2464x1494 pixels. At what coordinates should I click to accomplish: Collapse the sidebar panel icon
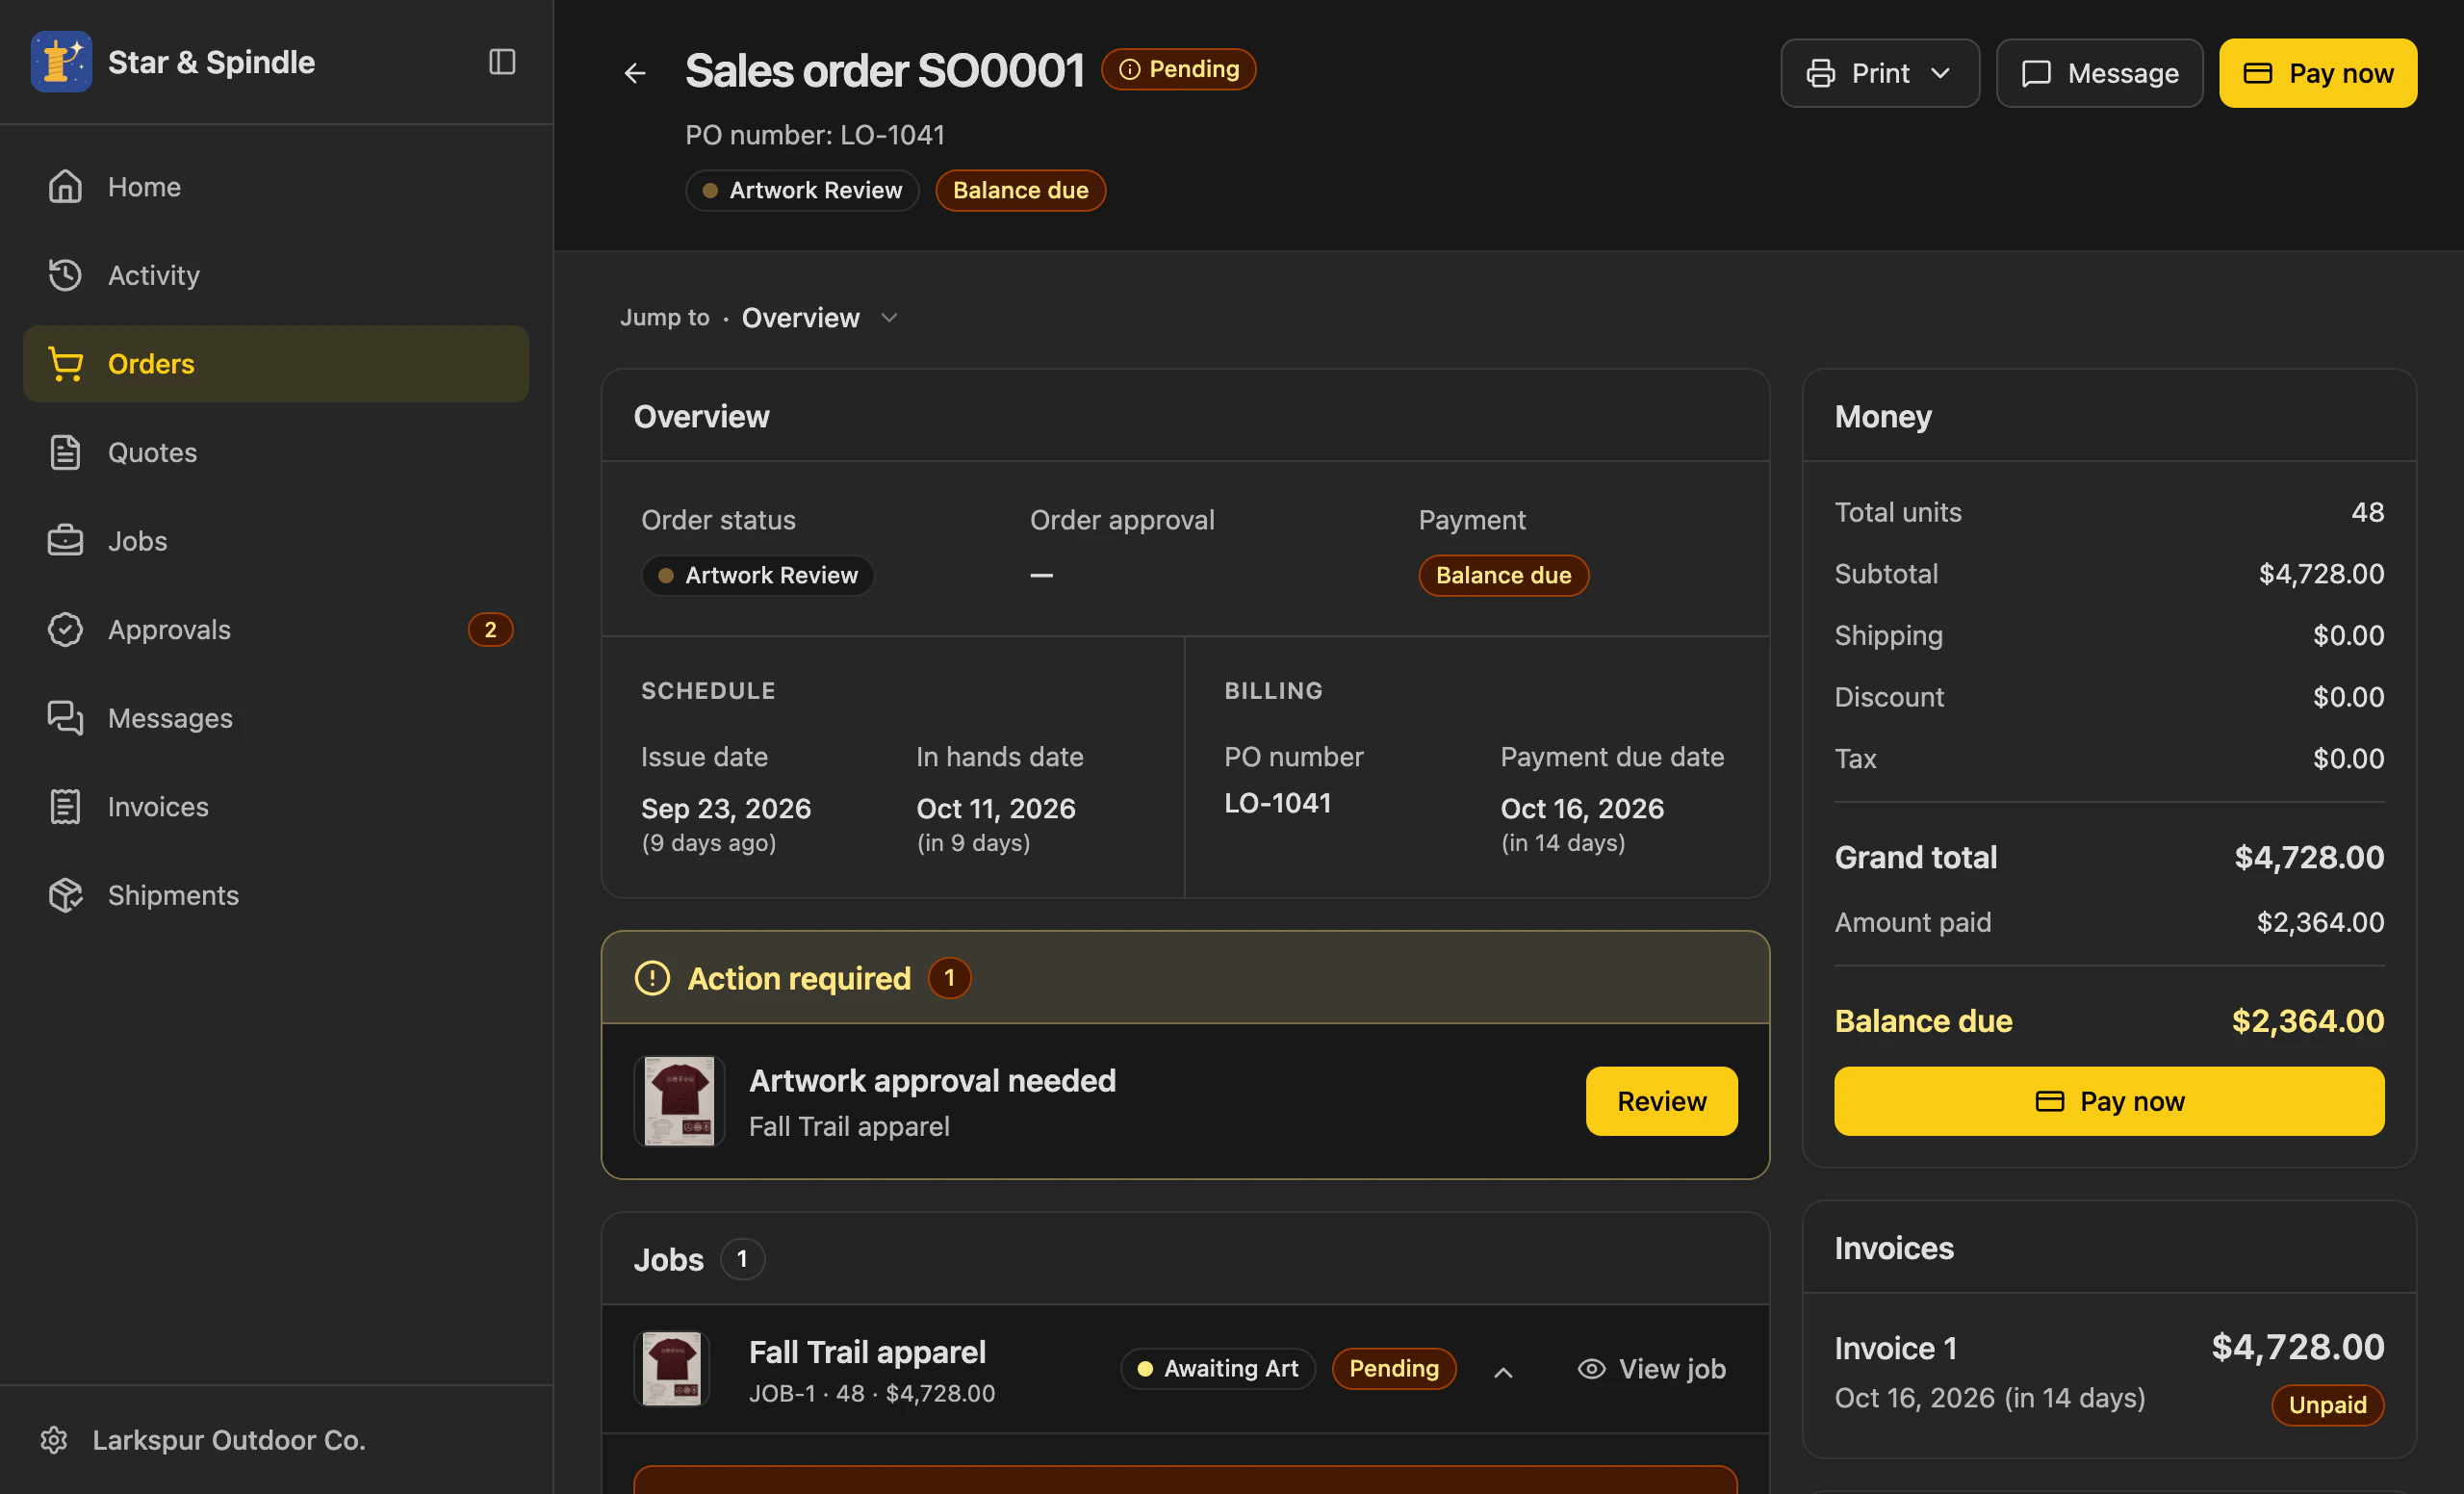502,62
